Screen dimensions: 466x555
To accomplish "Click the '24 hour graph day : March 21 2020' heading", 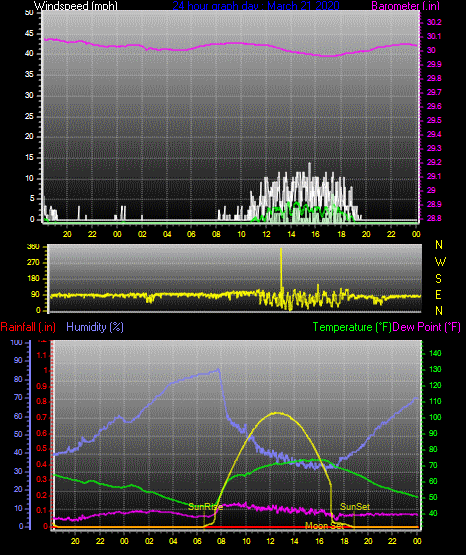I will [256, 6].
